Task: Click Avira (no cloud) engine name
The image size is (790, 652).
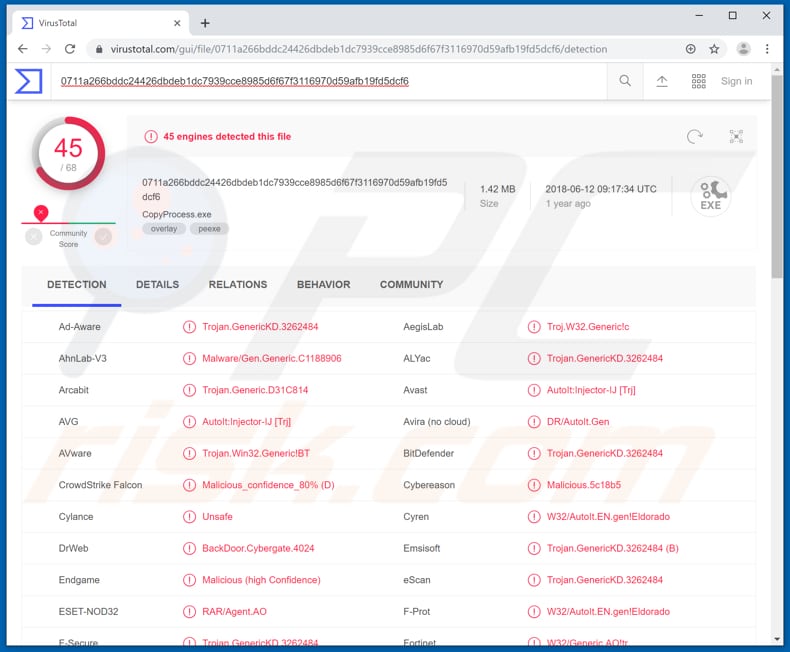Action: (437, 422)
